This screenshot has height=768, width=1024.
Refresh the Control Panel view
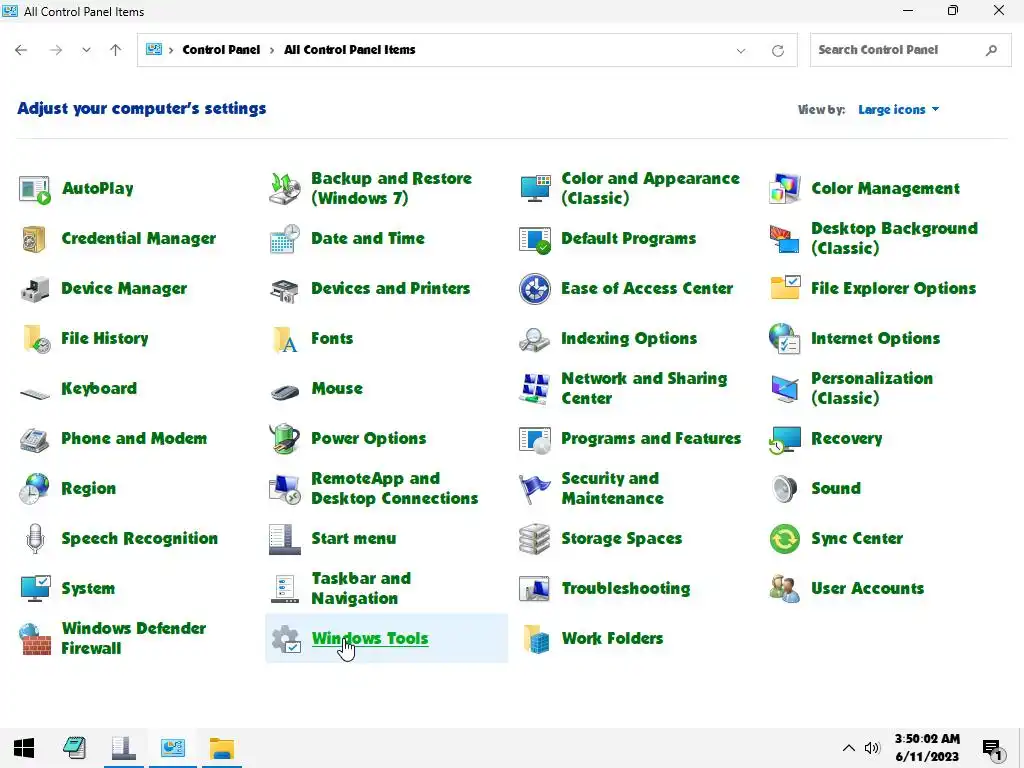778,50
